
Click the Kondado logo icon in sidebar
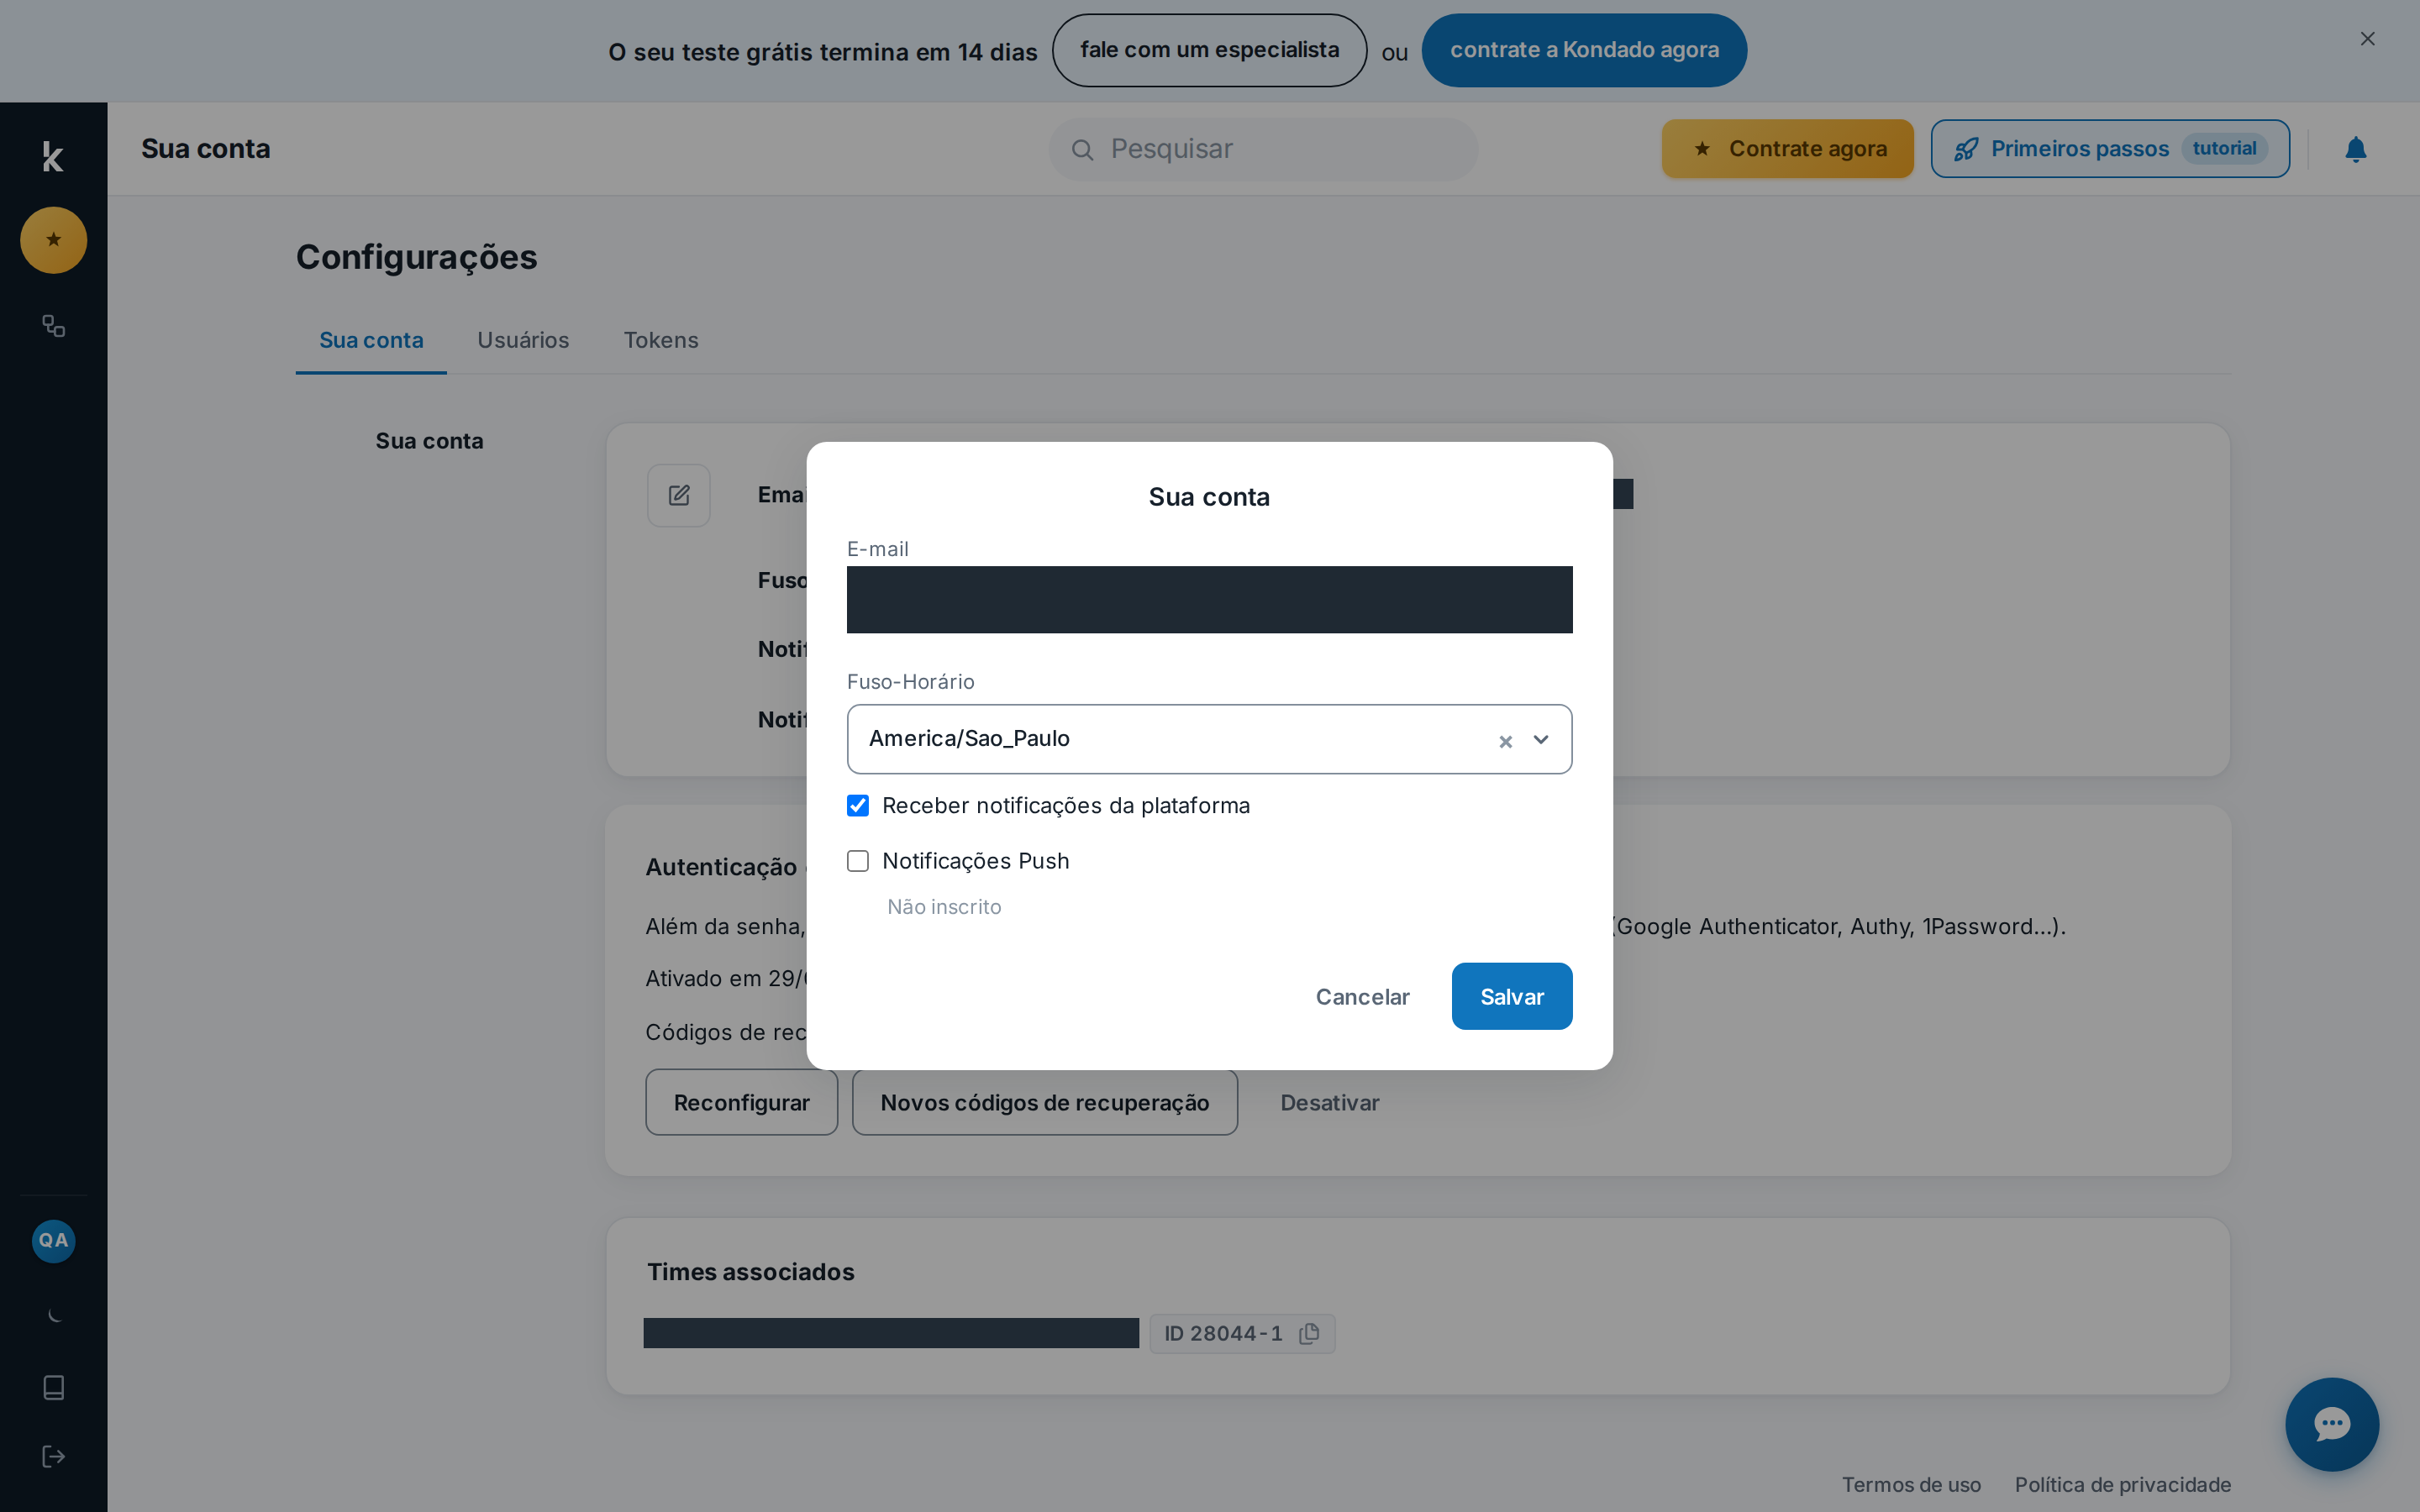[x=53, y=157]
